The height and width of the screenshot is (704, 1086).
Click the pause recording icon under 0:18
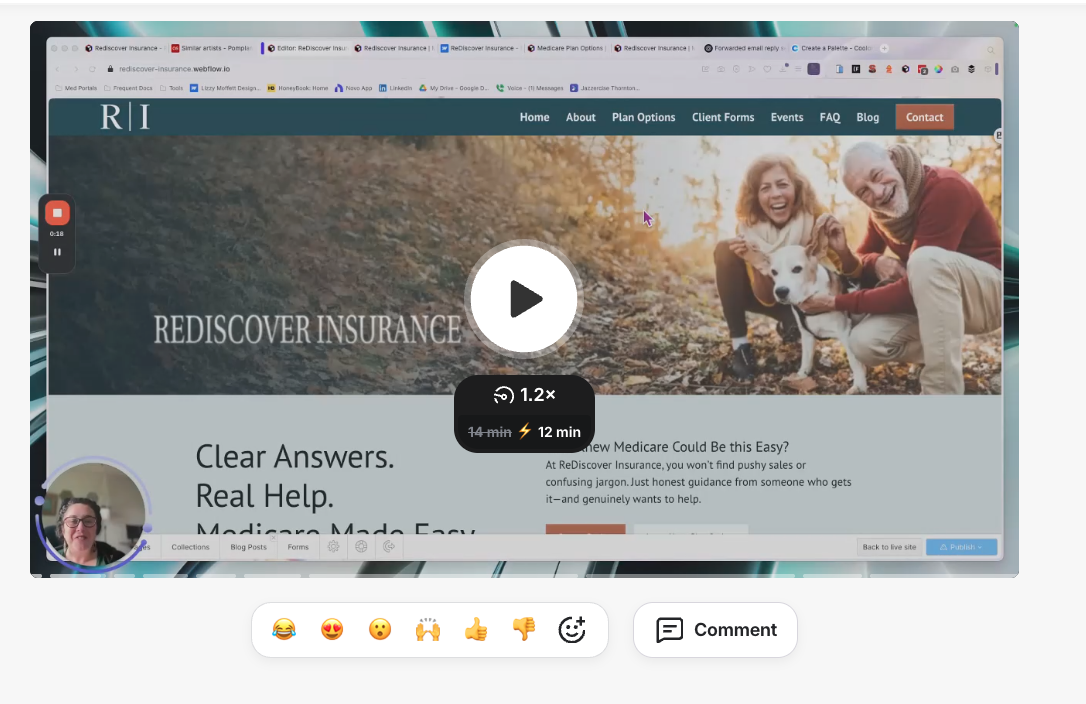tap(57, 252)
